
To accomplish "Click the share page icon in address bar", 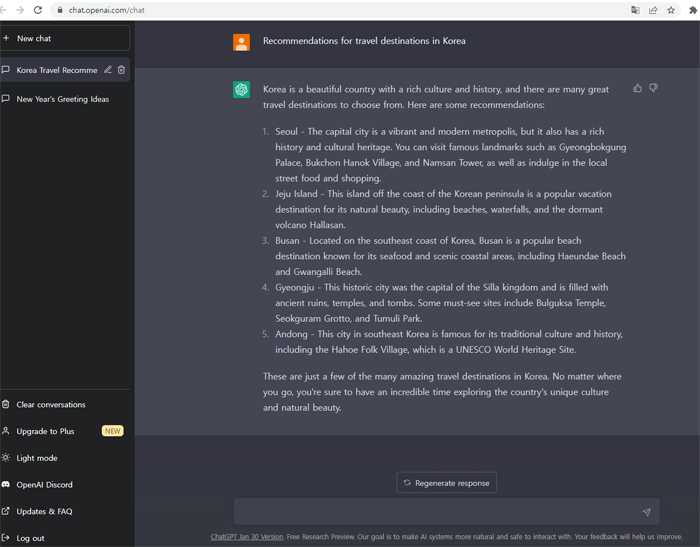I will (653, 10).
